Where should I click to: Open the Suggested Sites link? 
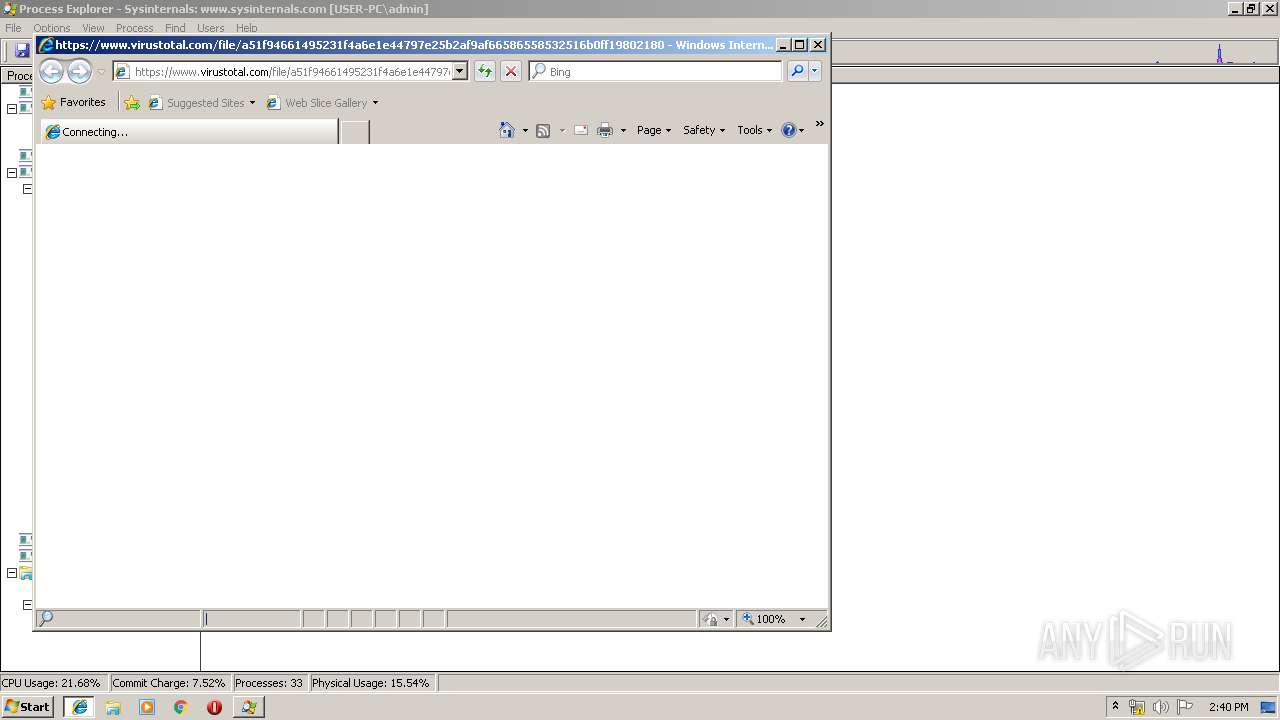197,103
